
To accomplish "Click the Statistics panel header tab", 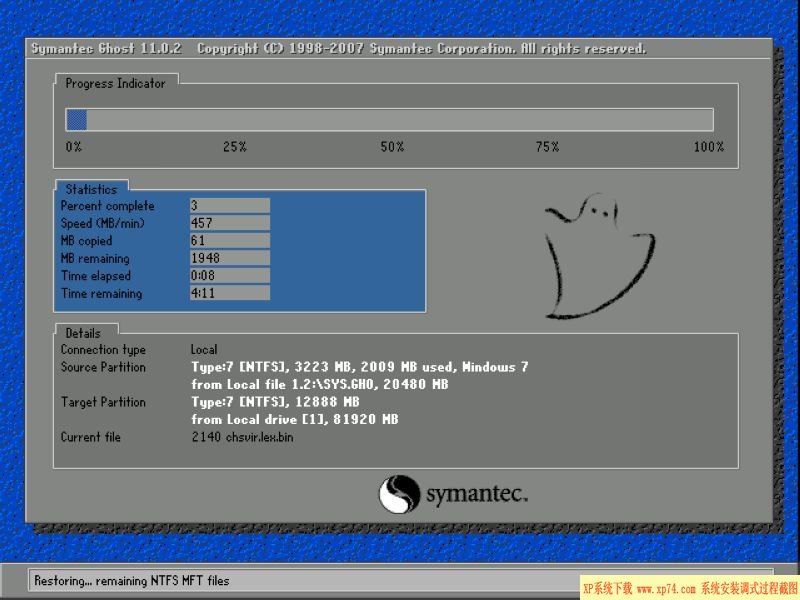I will pyautogui.click(x=92, y=188).
